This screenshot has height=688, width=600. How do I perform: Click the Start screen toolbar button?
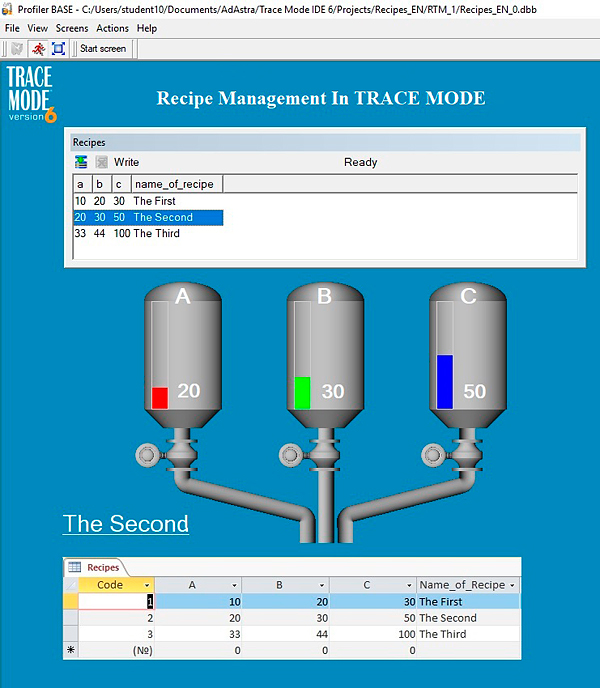point(103,49)
